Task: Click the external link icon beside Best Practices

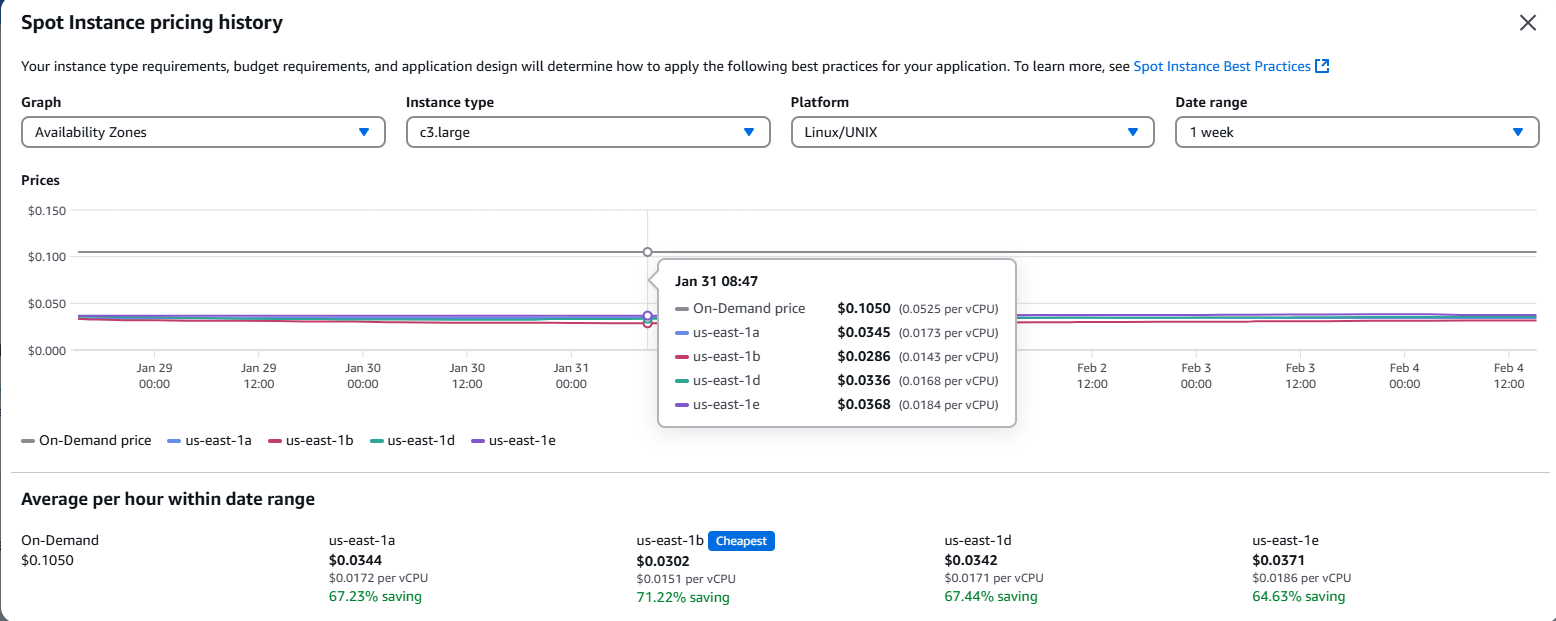Action: coord(1322,66)
